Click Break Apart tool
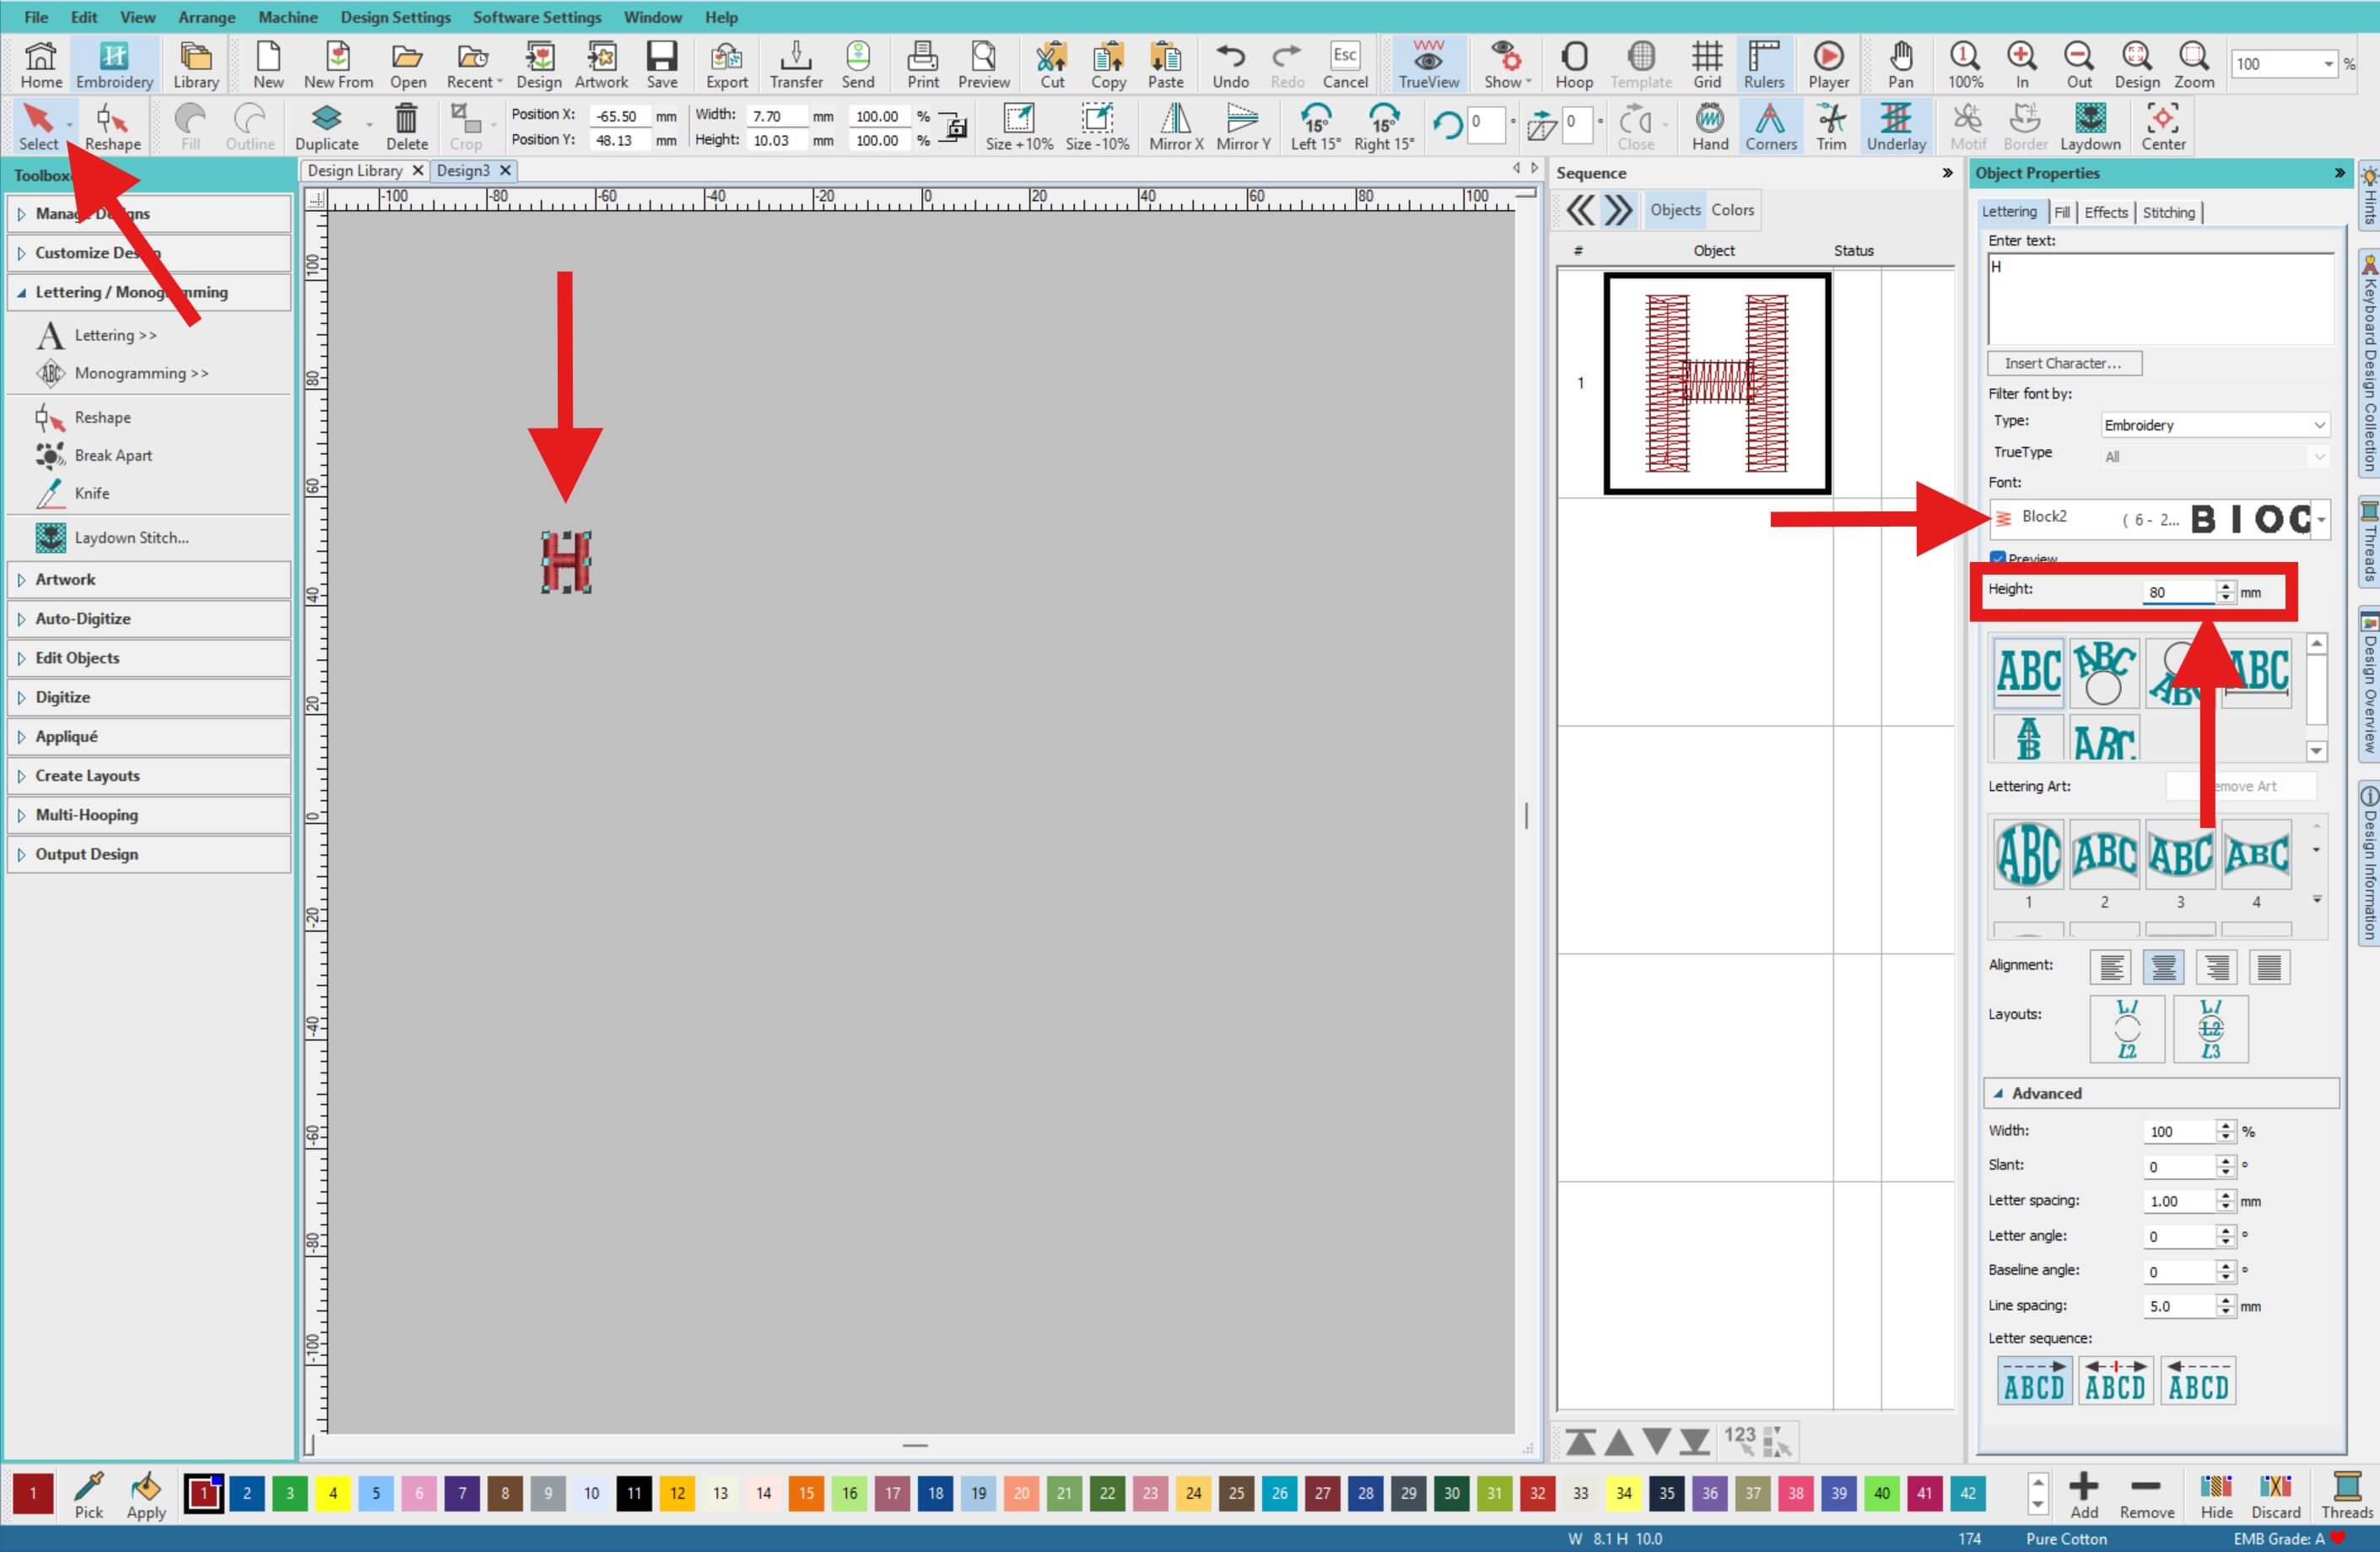This screenshot has height=1552, width=2380. pyautogui.click(x=93, y=455)
